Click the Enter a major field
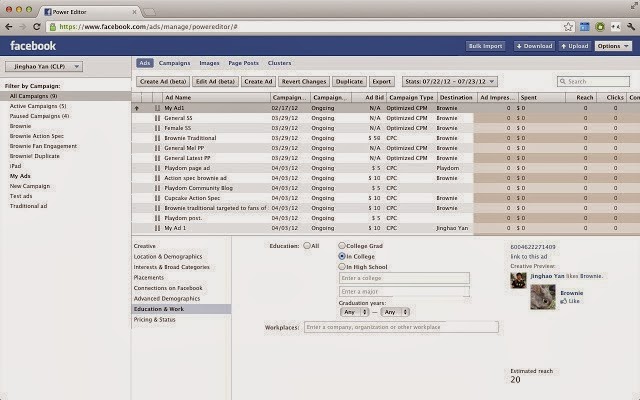Image resolution: width=640 pixels, height=400 pixels. point(404,291)
